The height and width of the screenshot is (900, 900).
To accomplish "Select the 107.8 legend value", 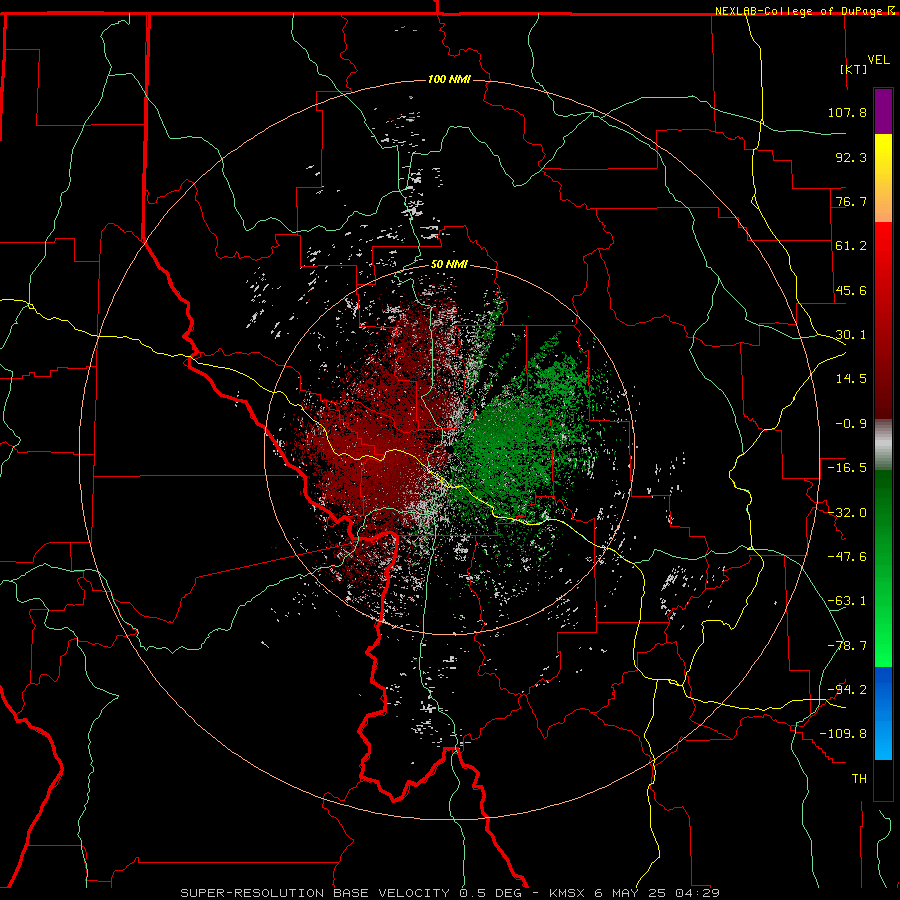I will [x=847, y=112].
